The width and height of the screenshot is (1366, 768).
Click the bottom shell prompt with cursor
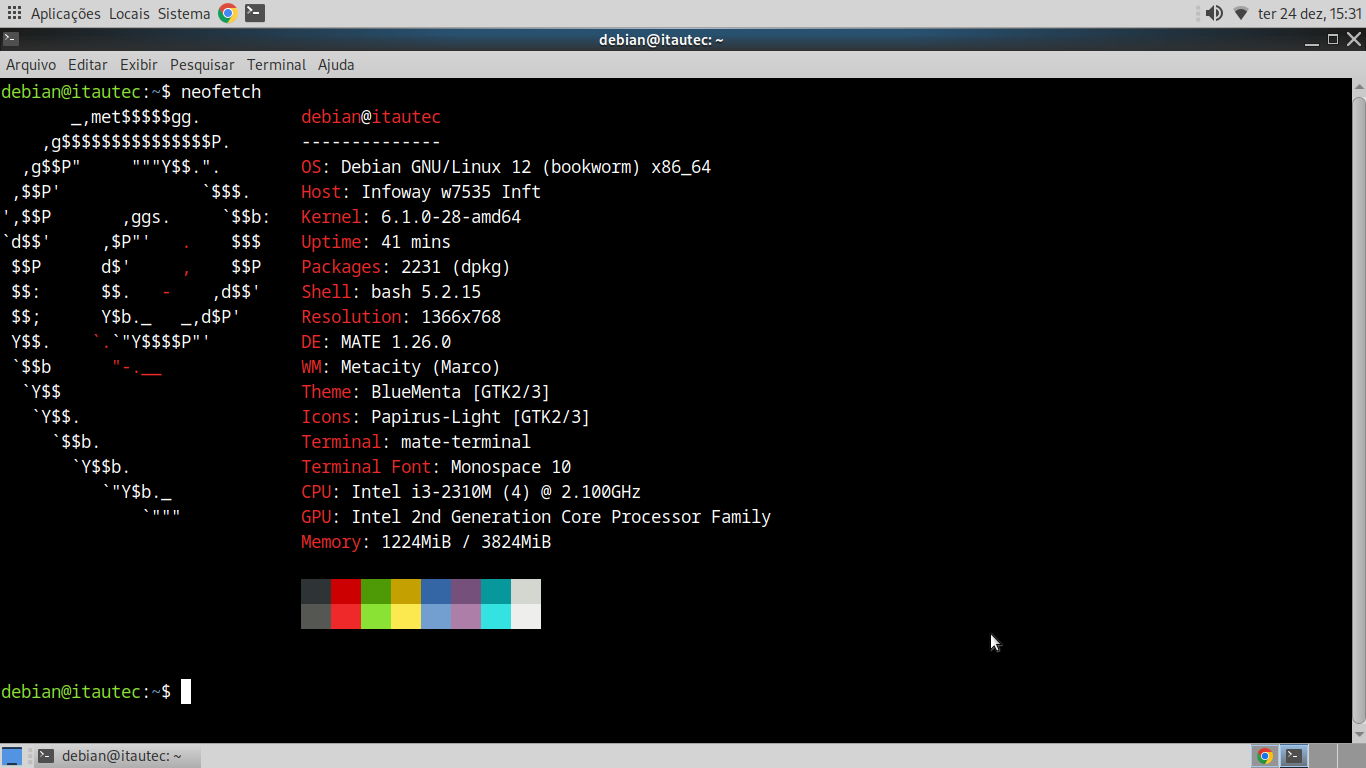pyautogui.click(x=96, y=692)
